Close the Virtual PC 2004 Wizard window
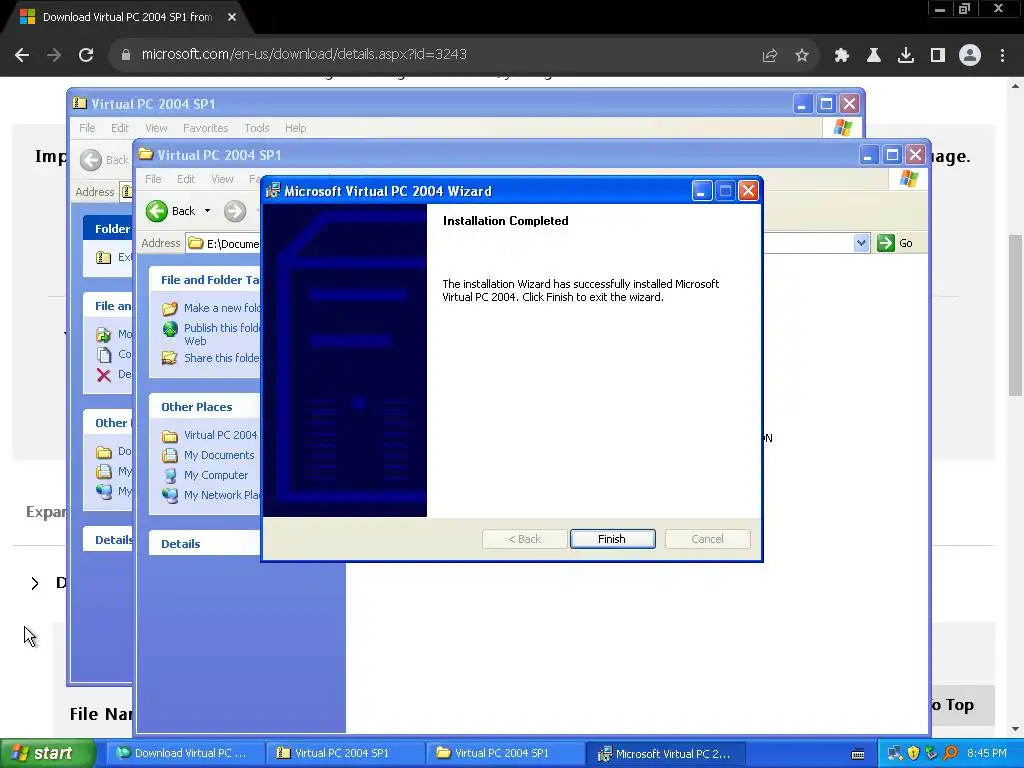This screenshot has height=768, width=1024. point(748,191)
